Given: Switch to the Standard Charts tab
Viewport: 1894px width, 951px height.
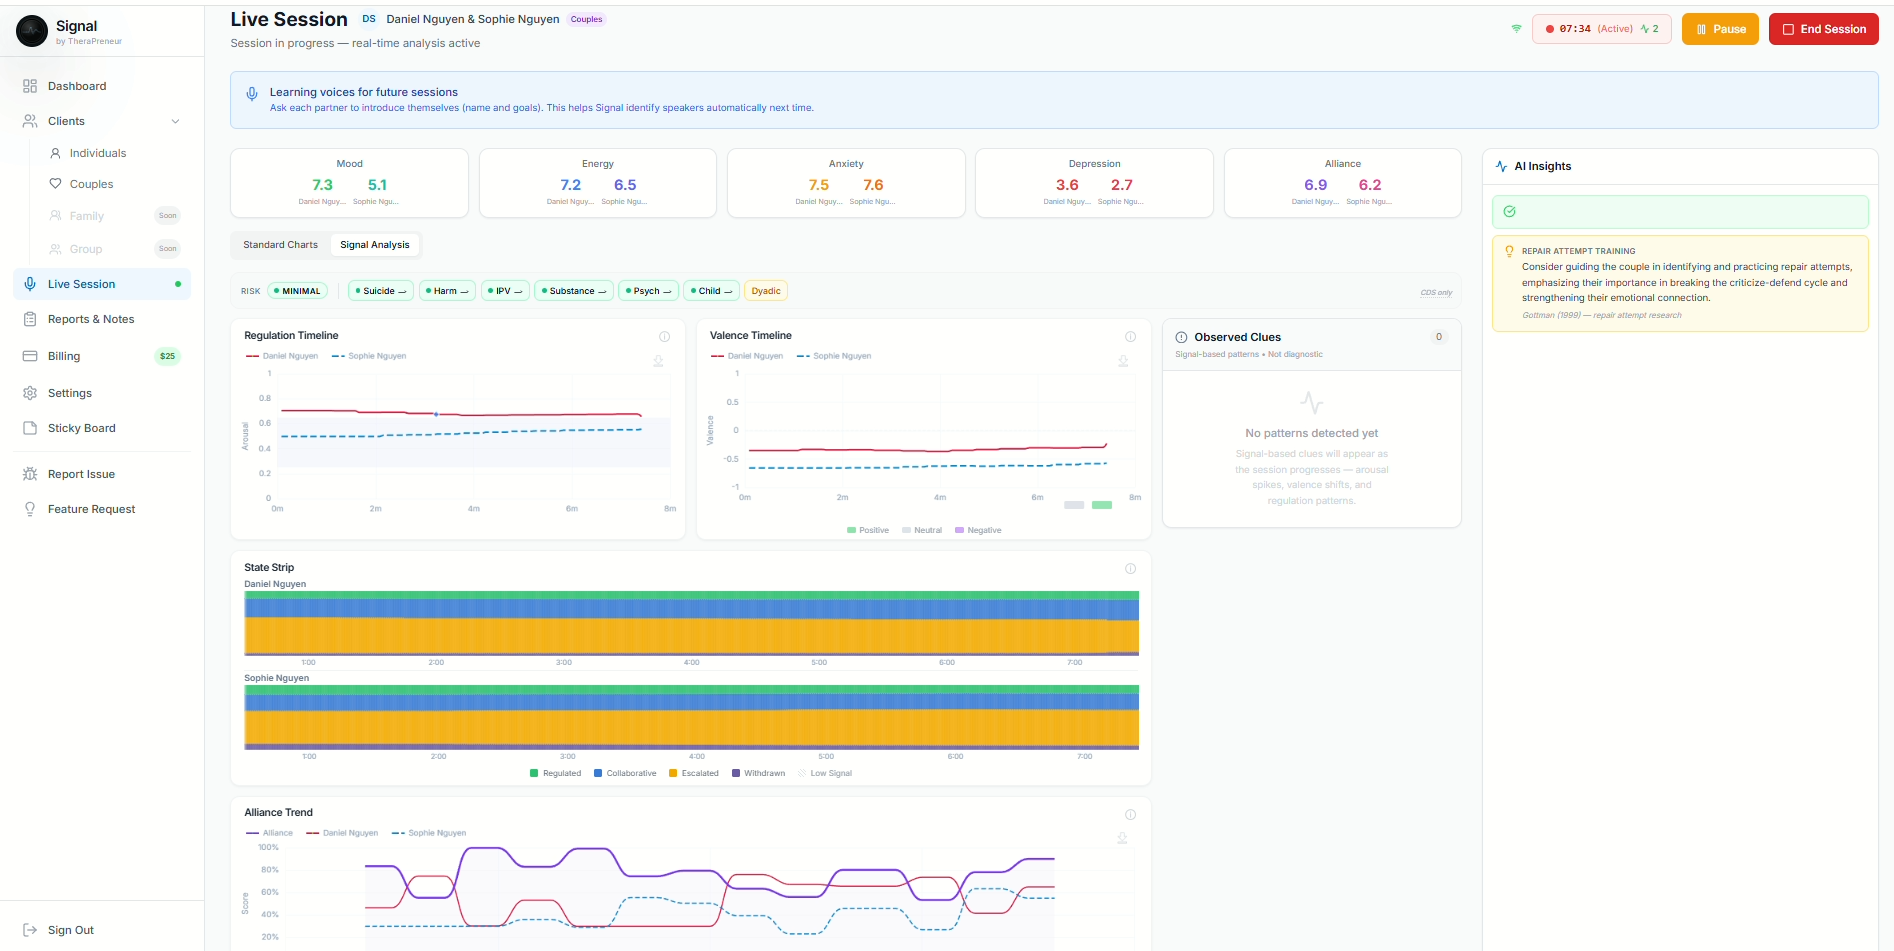Looking at the screenshot, I should (x=280, y=244).
